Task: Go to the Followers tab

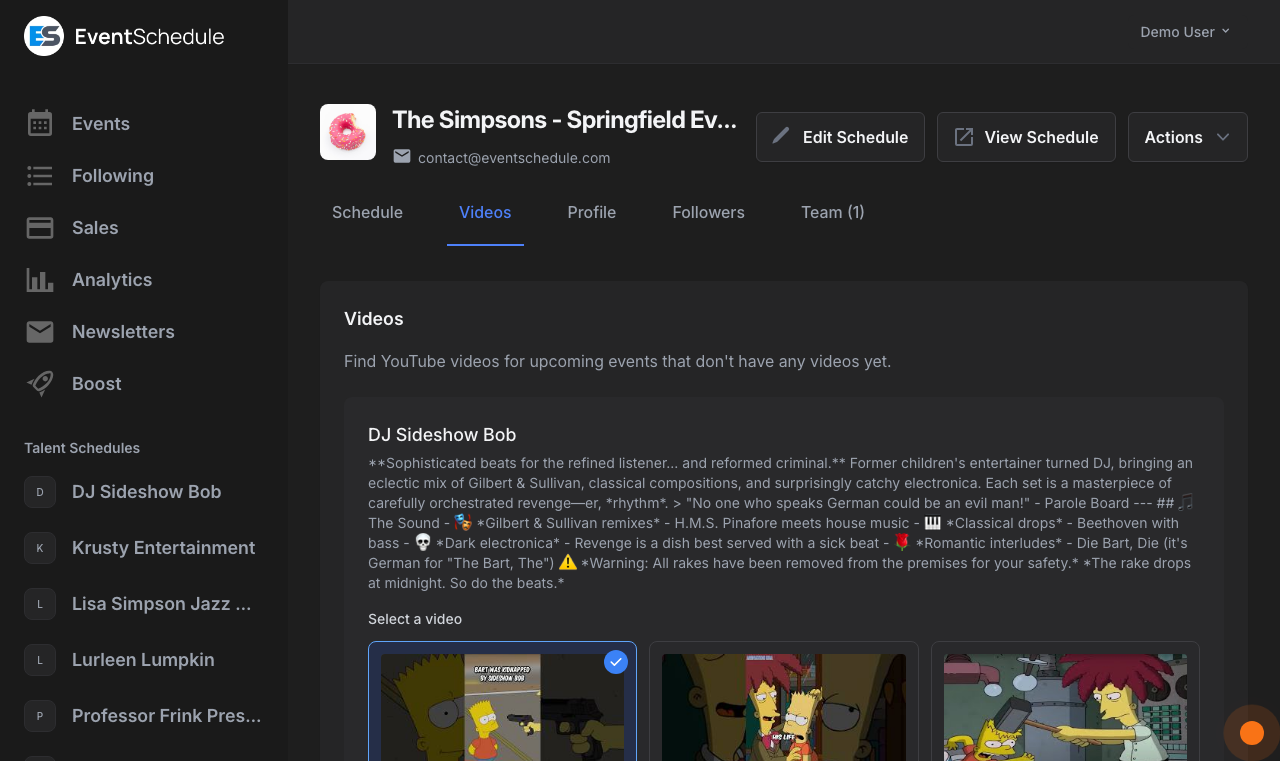Action: click(708, 212)
